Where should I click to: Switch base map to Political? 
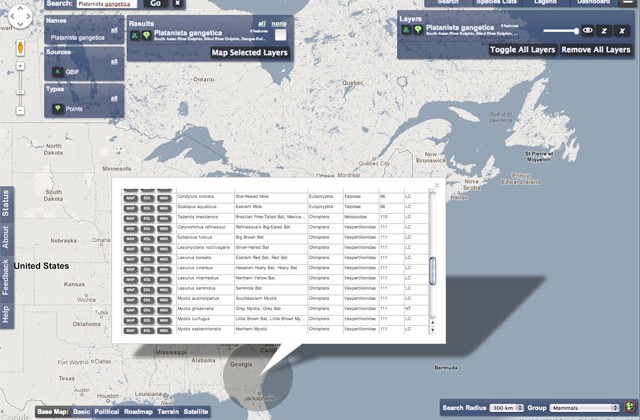click(x=107, y=411)
